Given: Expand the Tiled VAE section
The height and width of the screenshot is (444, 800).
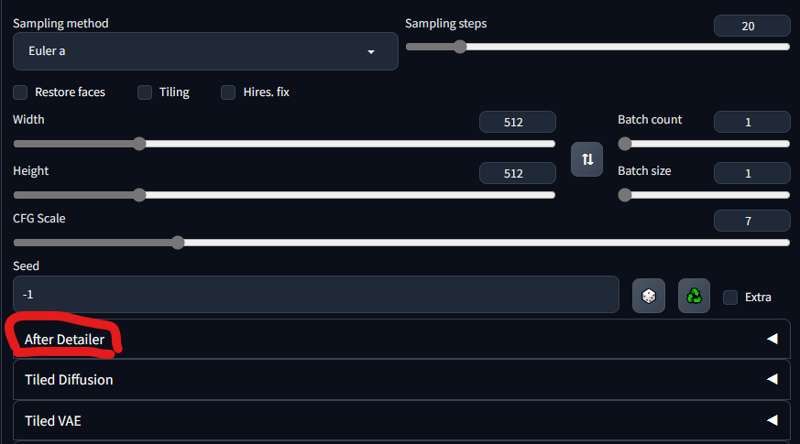Looking at the screenshot, I should 402,420.
